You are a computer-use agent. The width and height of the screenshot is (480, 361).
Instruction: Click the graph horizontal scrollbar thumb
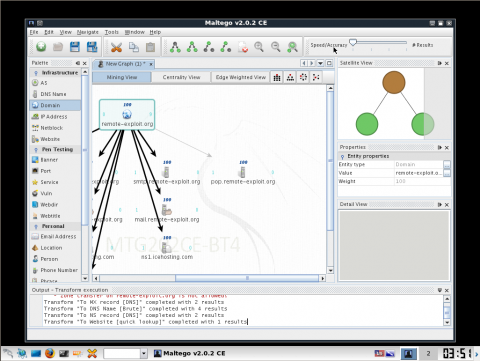click(247, 278)
